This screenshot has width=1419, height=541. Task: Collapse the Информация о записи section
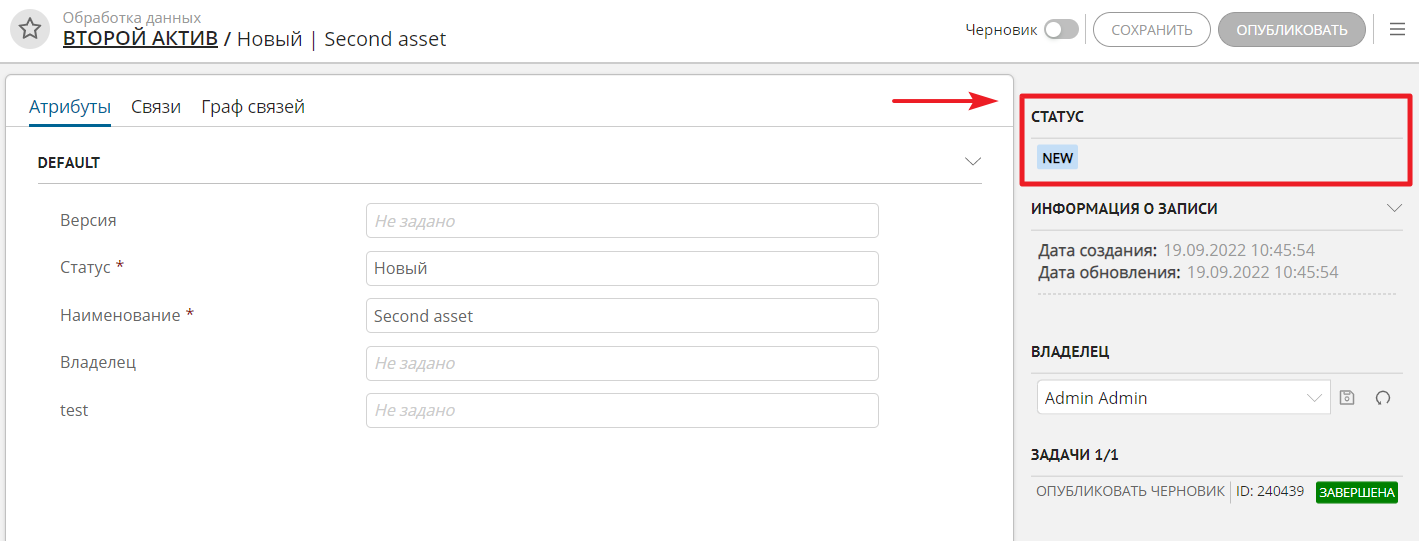tap(1394, 209)
